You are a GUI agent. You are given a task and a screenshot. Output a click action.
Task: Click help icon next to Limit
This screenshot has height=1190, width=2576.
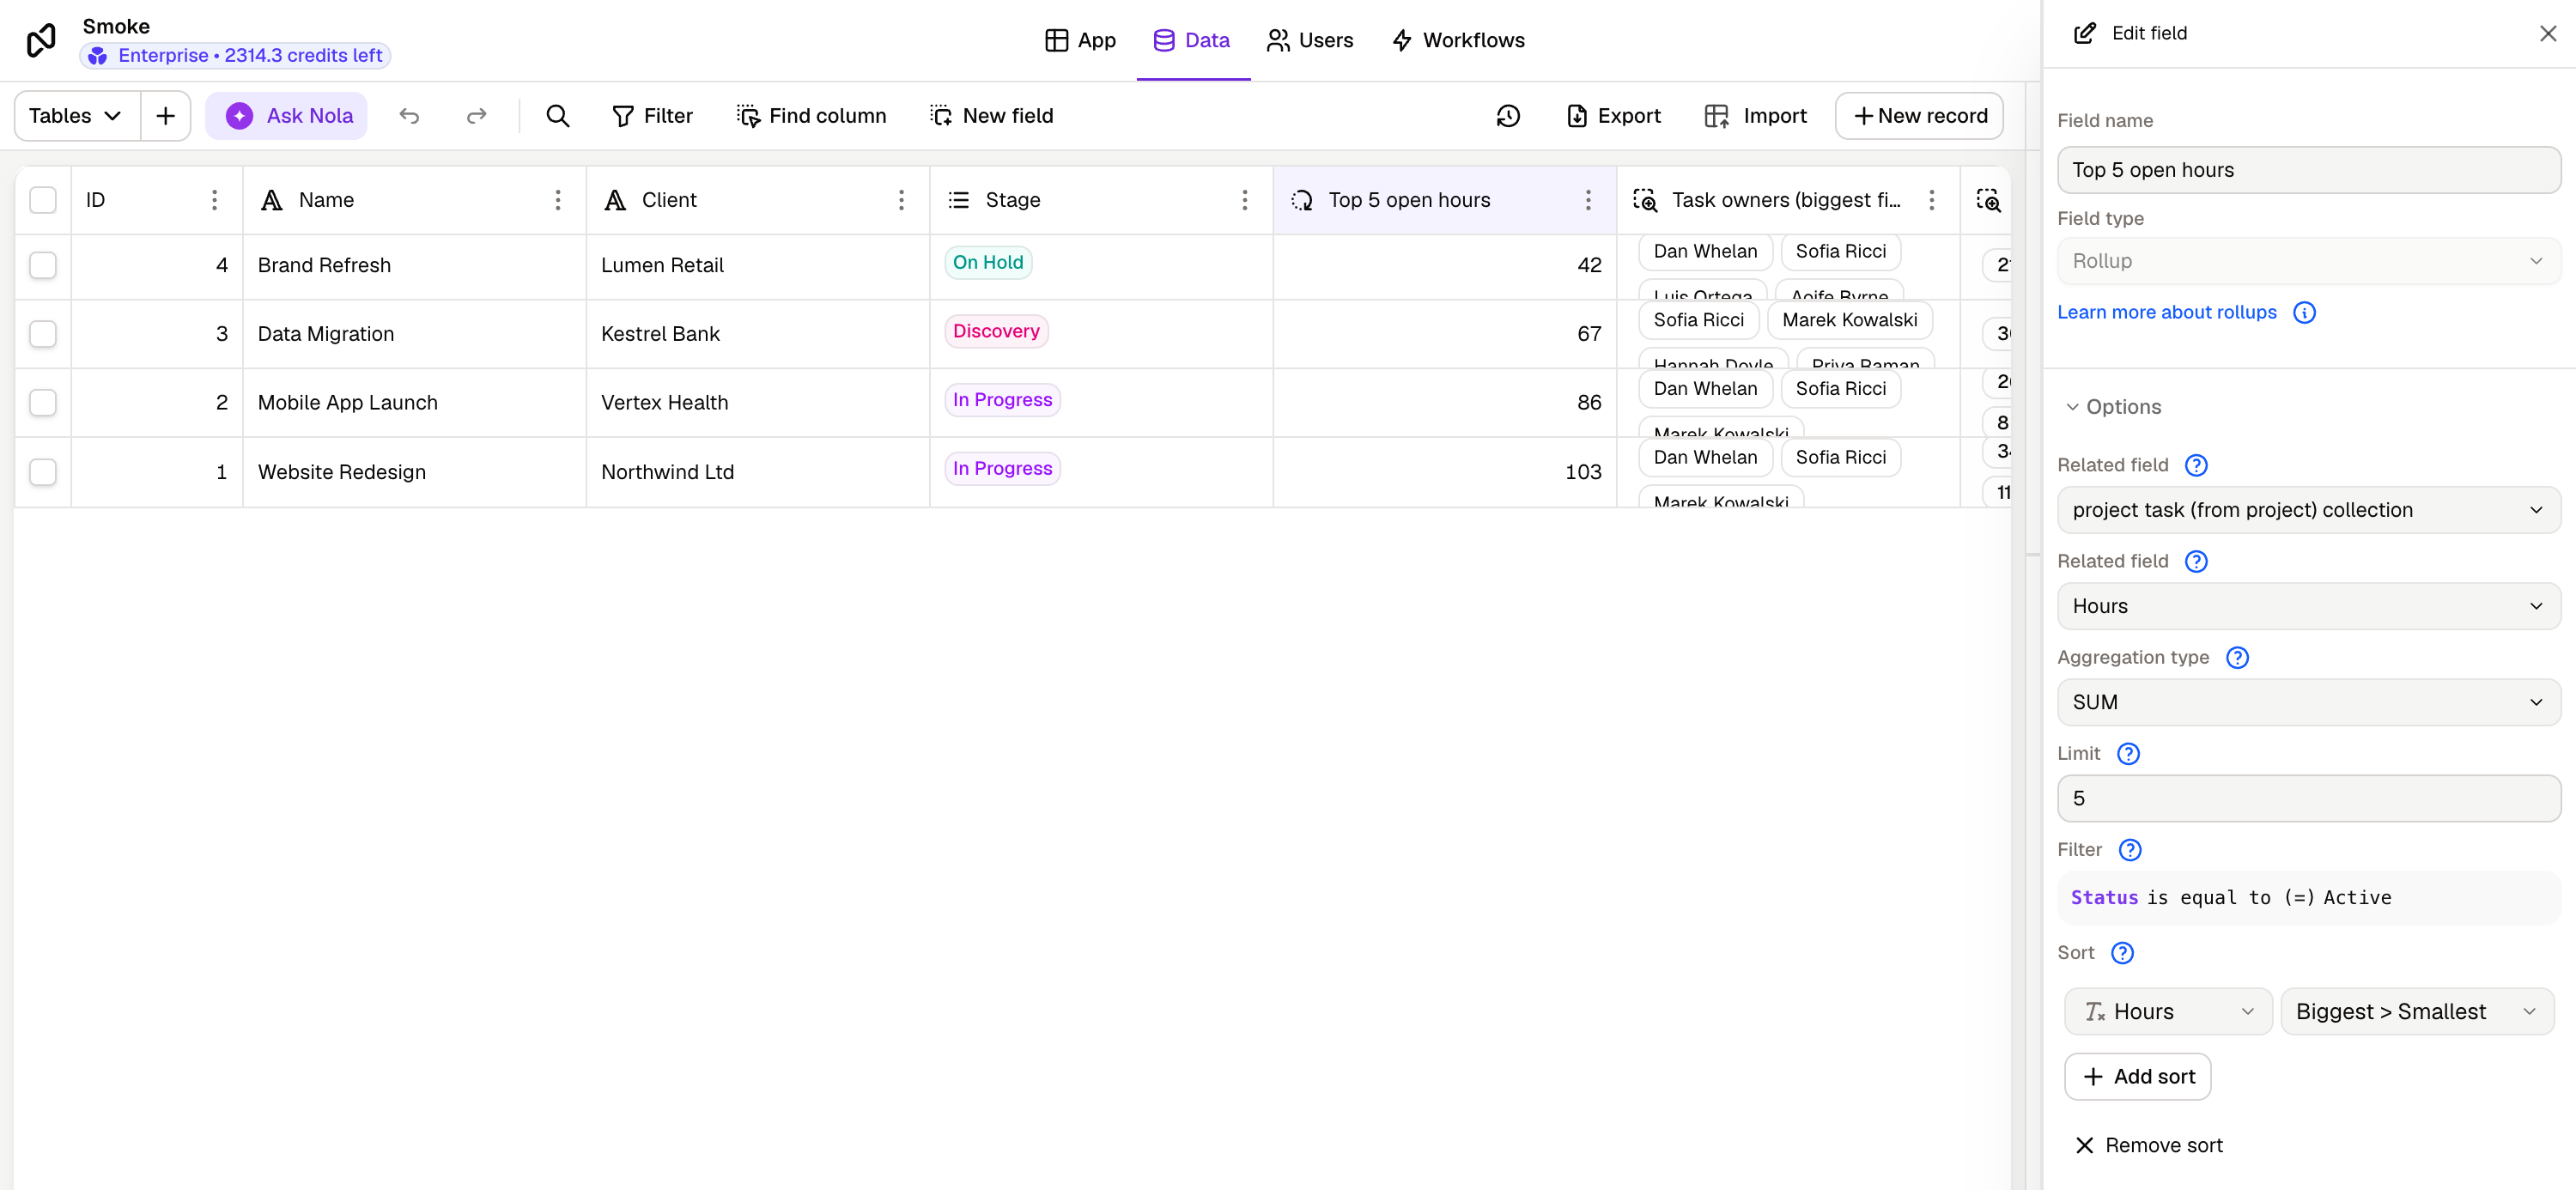(x=2128, y=754)
